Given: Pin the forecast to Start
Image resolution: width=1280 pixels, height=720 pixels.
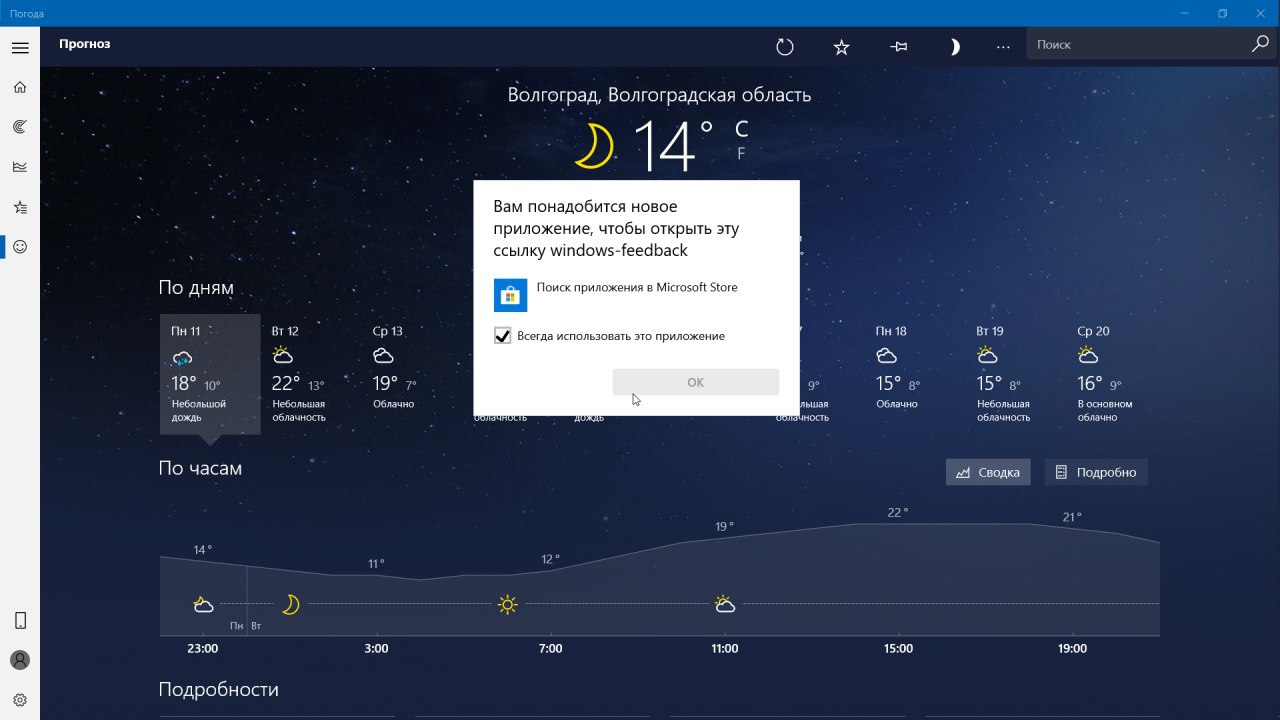Looking at the screenshot, I should [x=899, y=46].
